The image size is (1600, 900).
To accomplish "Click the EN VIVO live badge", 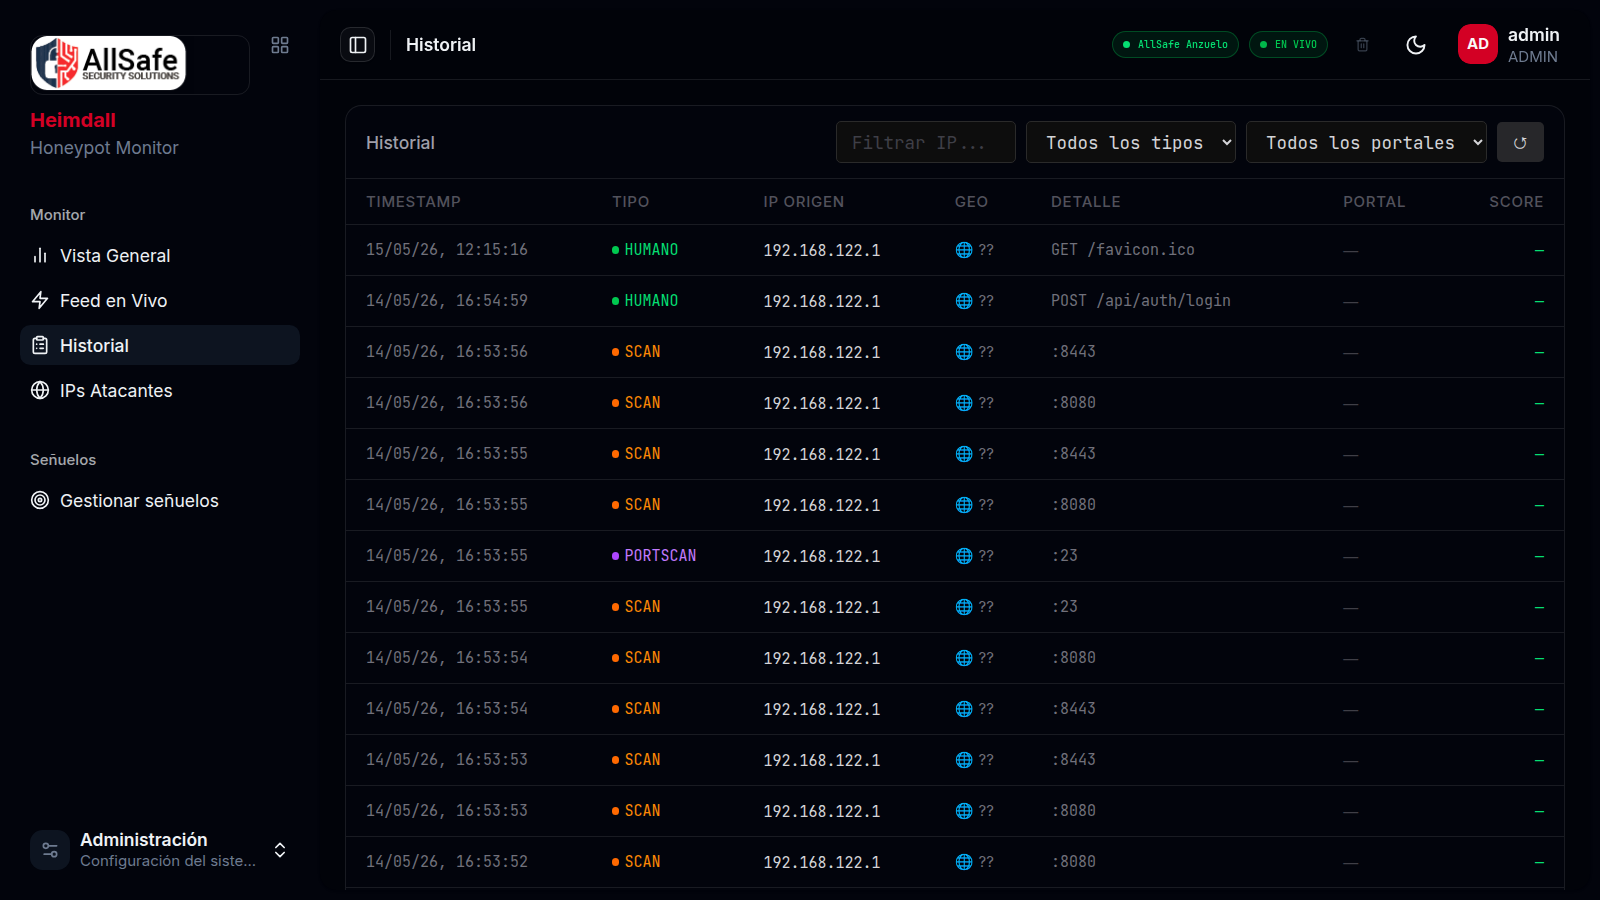I will (x=1288, y=45).
